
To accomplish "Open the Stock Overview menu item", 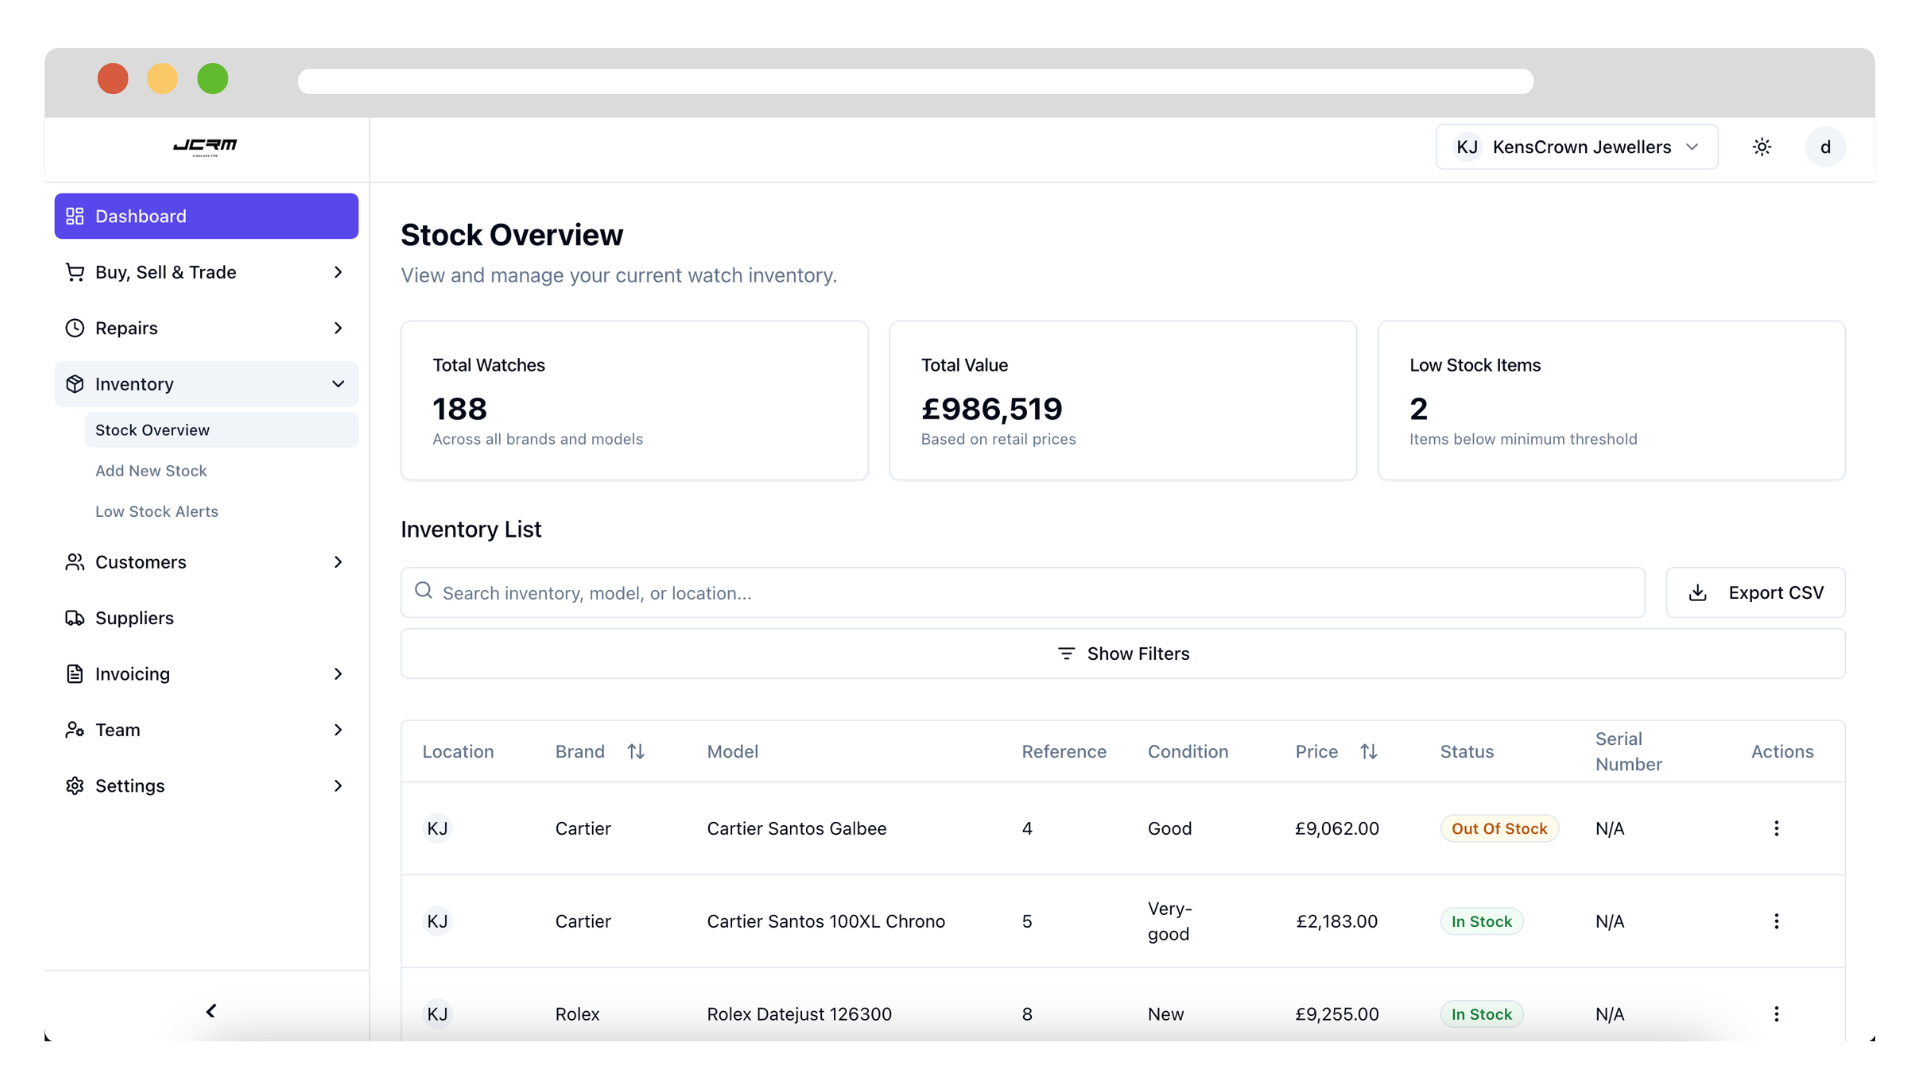I will click(x=152, y=430).
